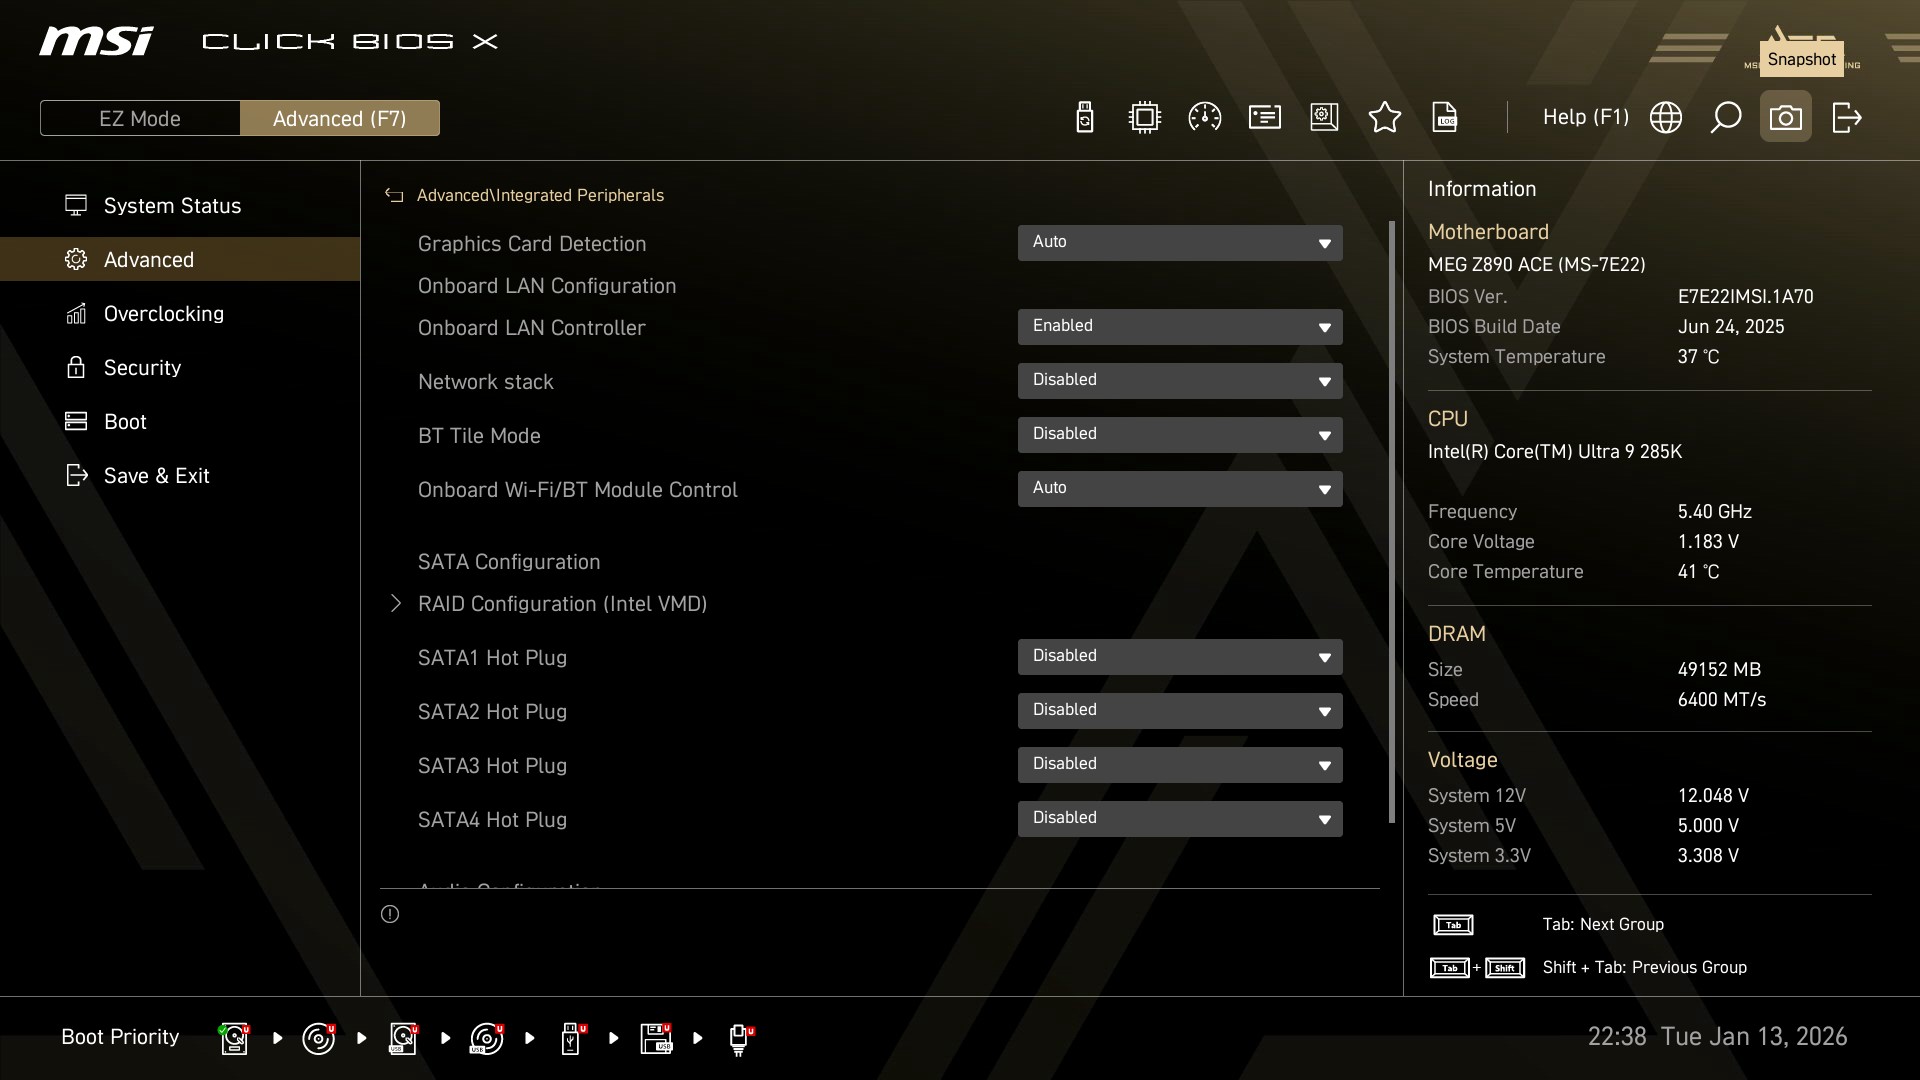The image size is (1920, 1080).
Task: Expand RAID Configuration (Intel VMD)
Action: [x=561, y=604]
